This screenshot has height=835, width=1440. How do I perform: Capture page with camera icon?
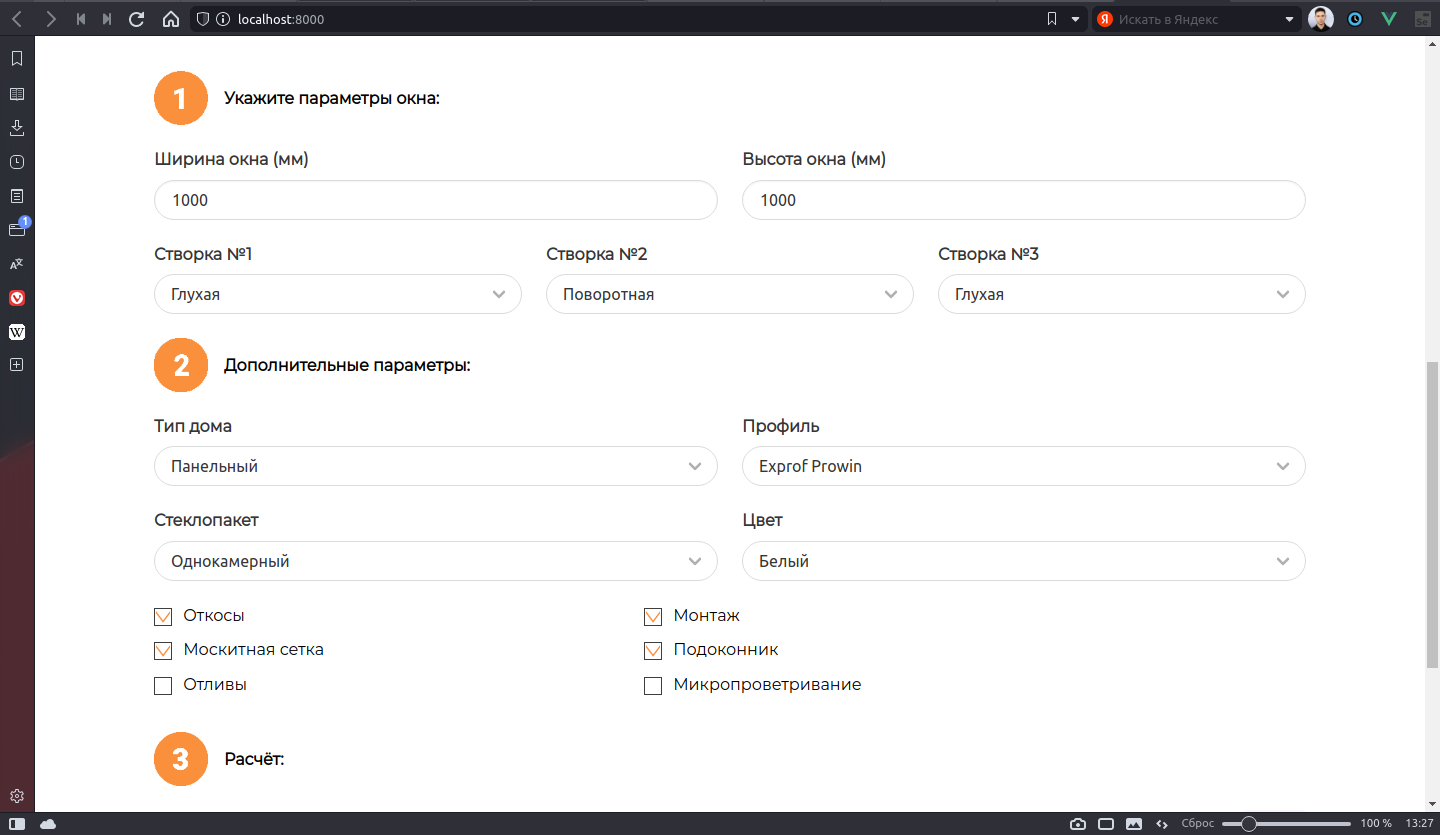click(1078, 824)
